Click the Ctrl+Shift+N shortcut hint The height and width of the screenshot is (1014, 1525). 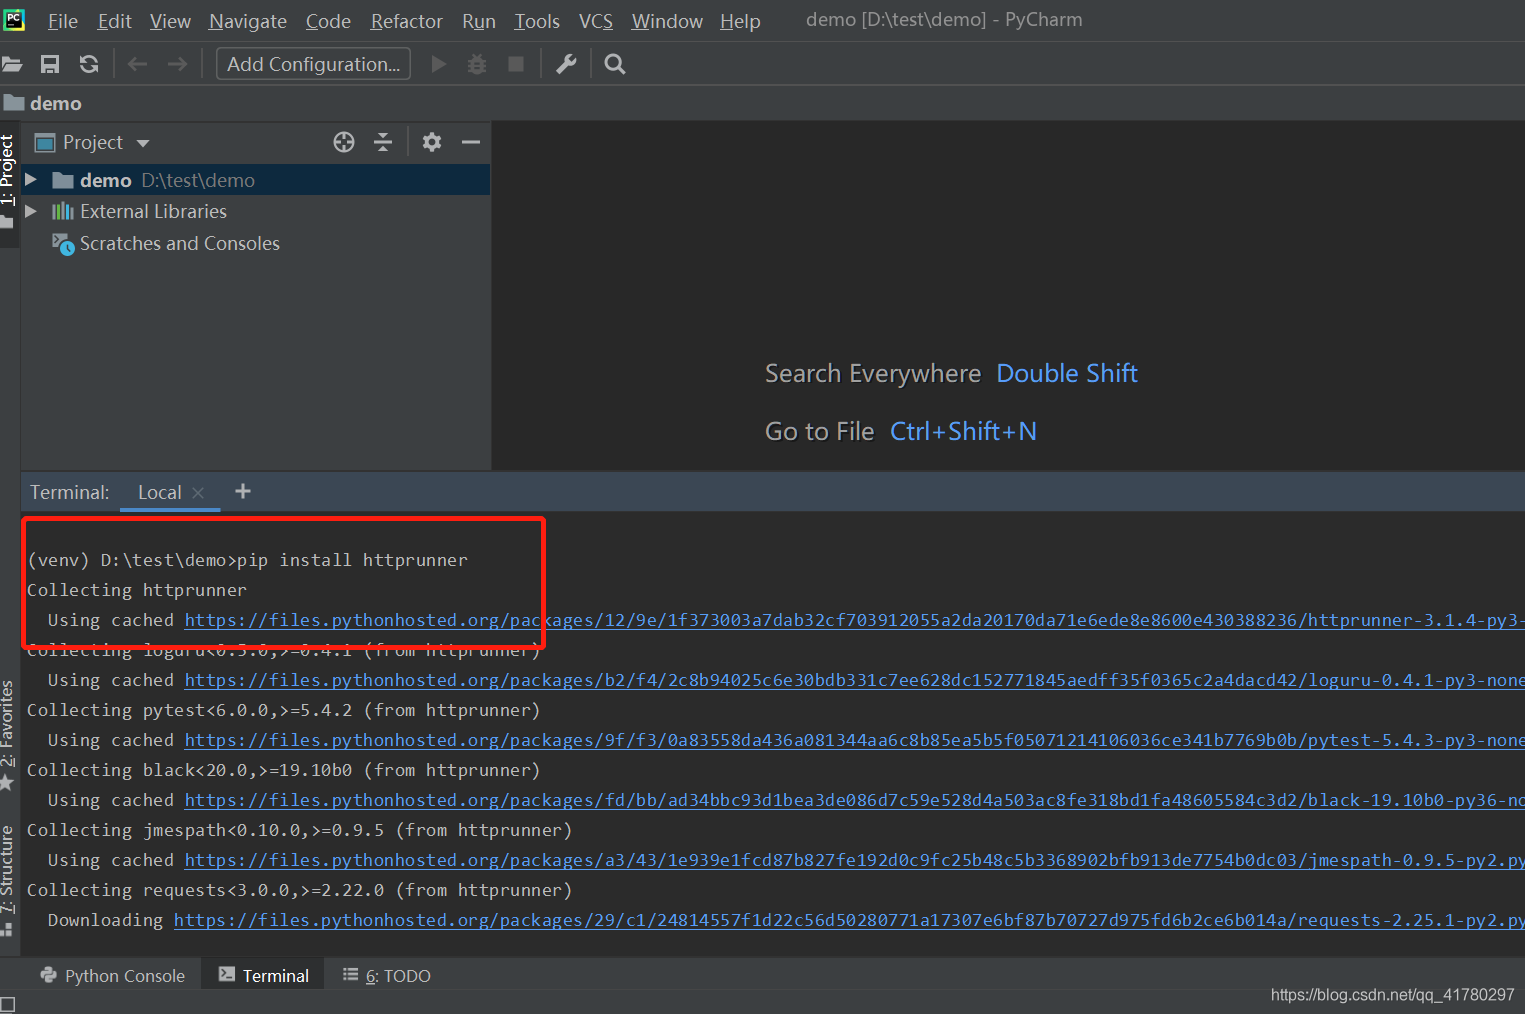[x=963, y=431]
